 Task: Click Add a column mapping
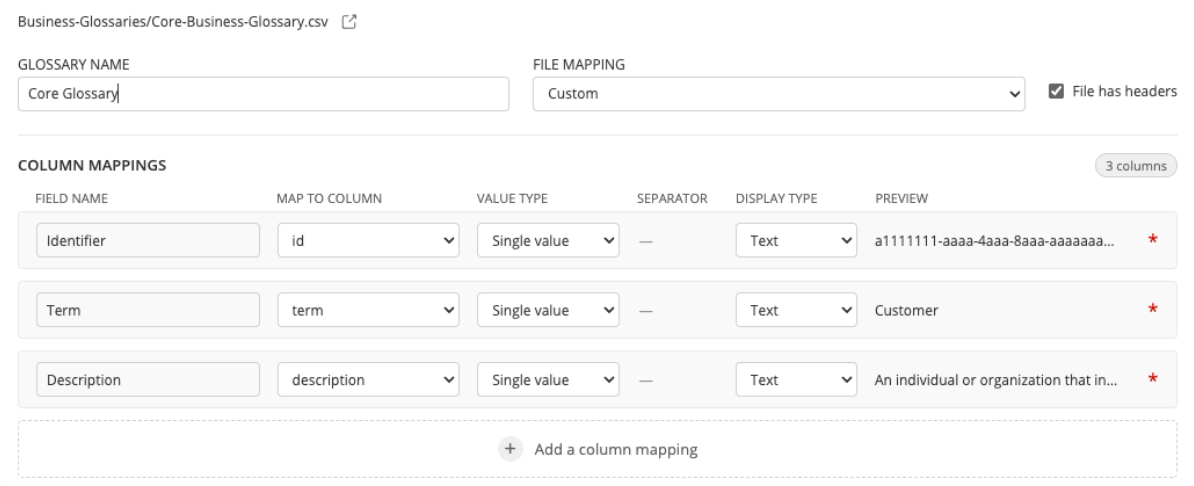[615, 449]
